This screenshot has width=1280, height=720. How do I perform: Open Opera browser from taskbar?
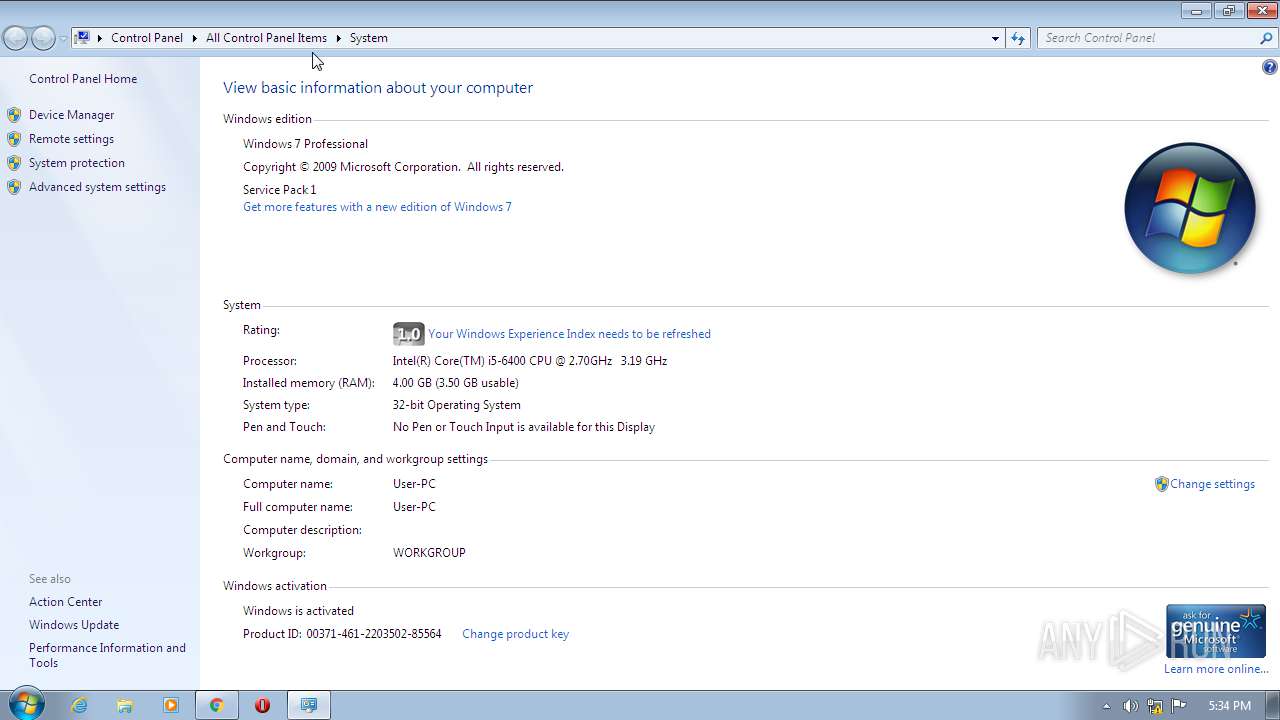(x=262, y=705)
